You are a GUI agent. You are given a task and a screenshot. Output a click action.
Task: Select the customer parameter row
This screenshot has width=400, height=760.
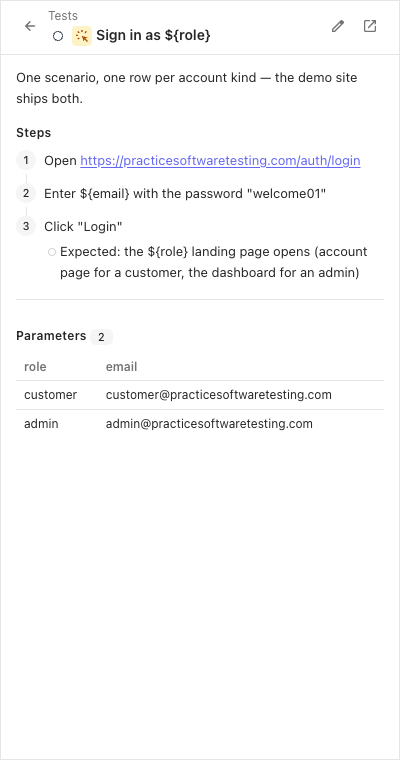point(200,395)
